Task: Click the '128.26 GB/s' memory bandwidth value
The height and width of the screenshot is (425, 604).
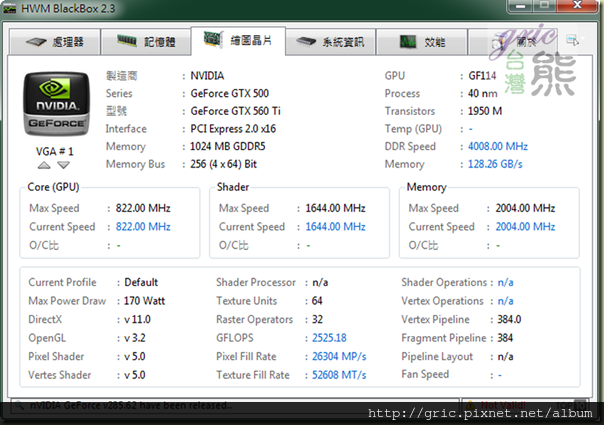Action: coord(495,164)
